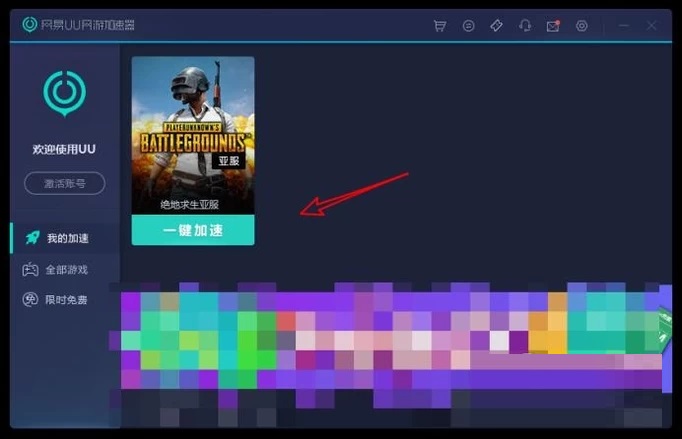Image resolution: width=682 pixels, height=439 pixels.
Task: Open the settings gear icon
Action: 582,26
